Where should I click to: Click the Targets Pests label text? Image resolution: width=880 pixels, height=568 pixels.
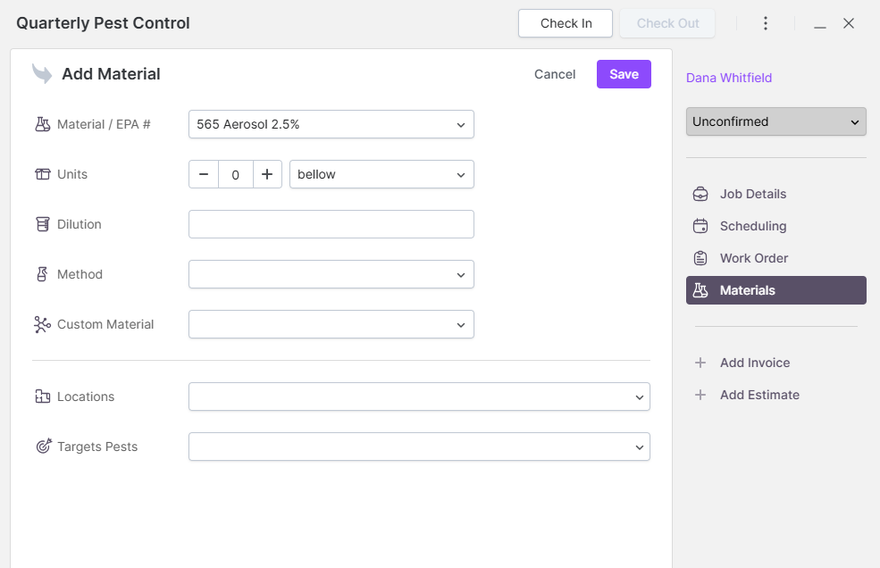[x=97, y=446]
